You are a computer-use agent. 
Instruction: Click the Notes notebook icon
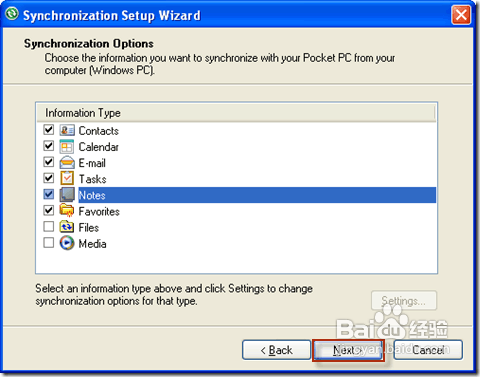click(x=67, y=195)
